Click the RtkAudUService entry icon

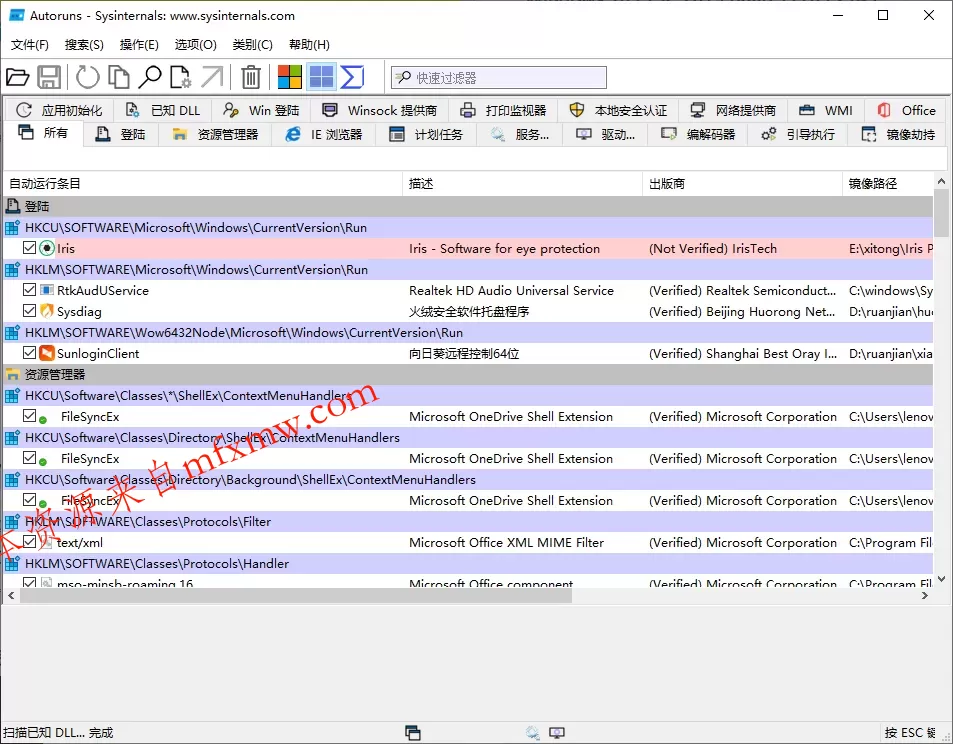point(47,290)
